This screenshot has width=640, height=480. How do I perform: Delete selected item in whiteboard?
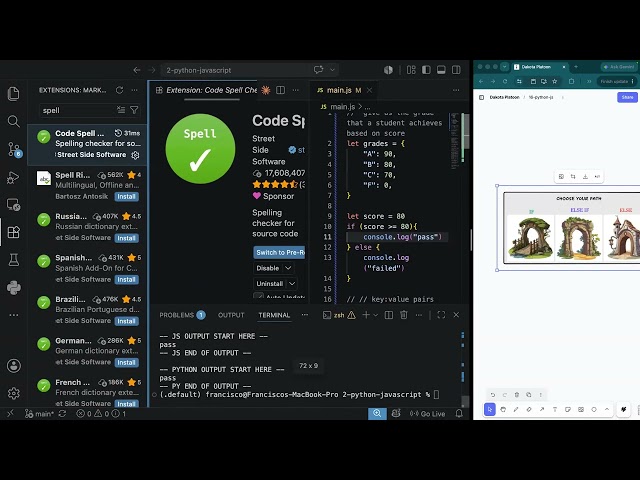516,395
